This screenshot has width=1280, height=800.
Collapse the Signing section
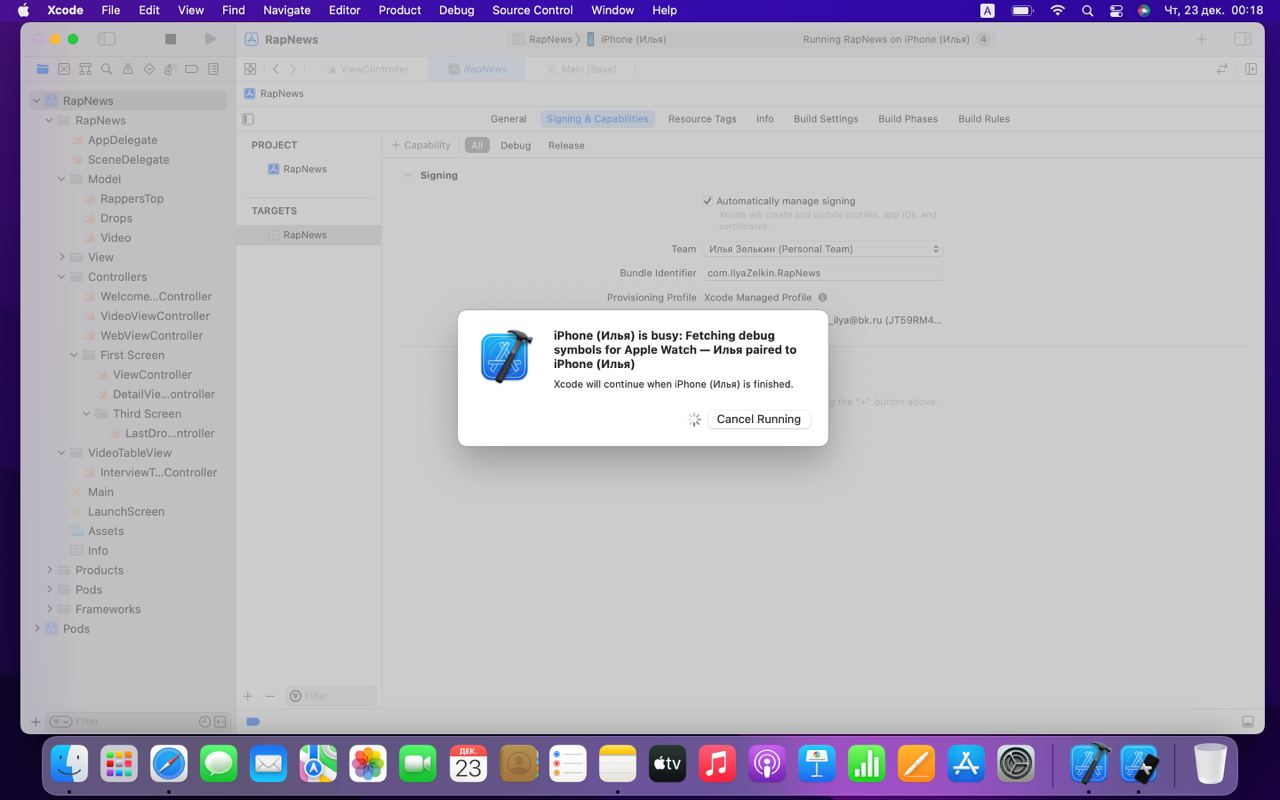pyautogui.click(x=407, y=175)
